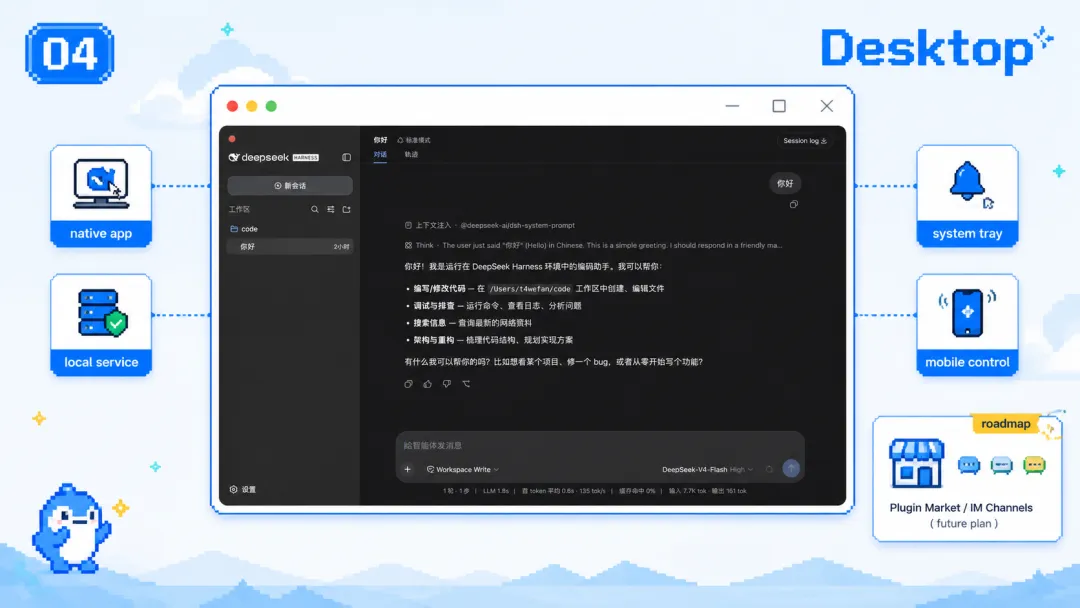Click the system tray feature card

point(967,196)
